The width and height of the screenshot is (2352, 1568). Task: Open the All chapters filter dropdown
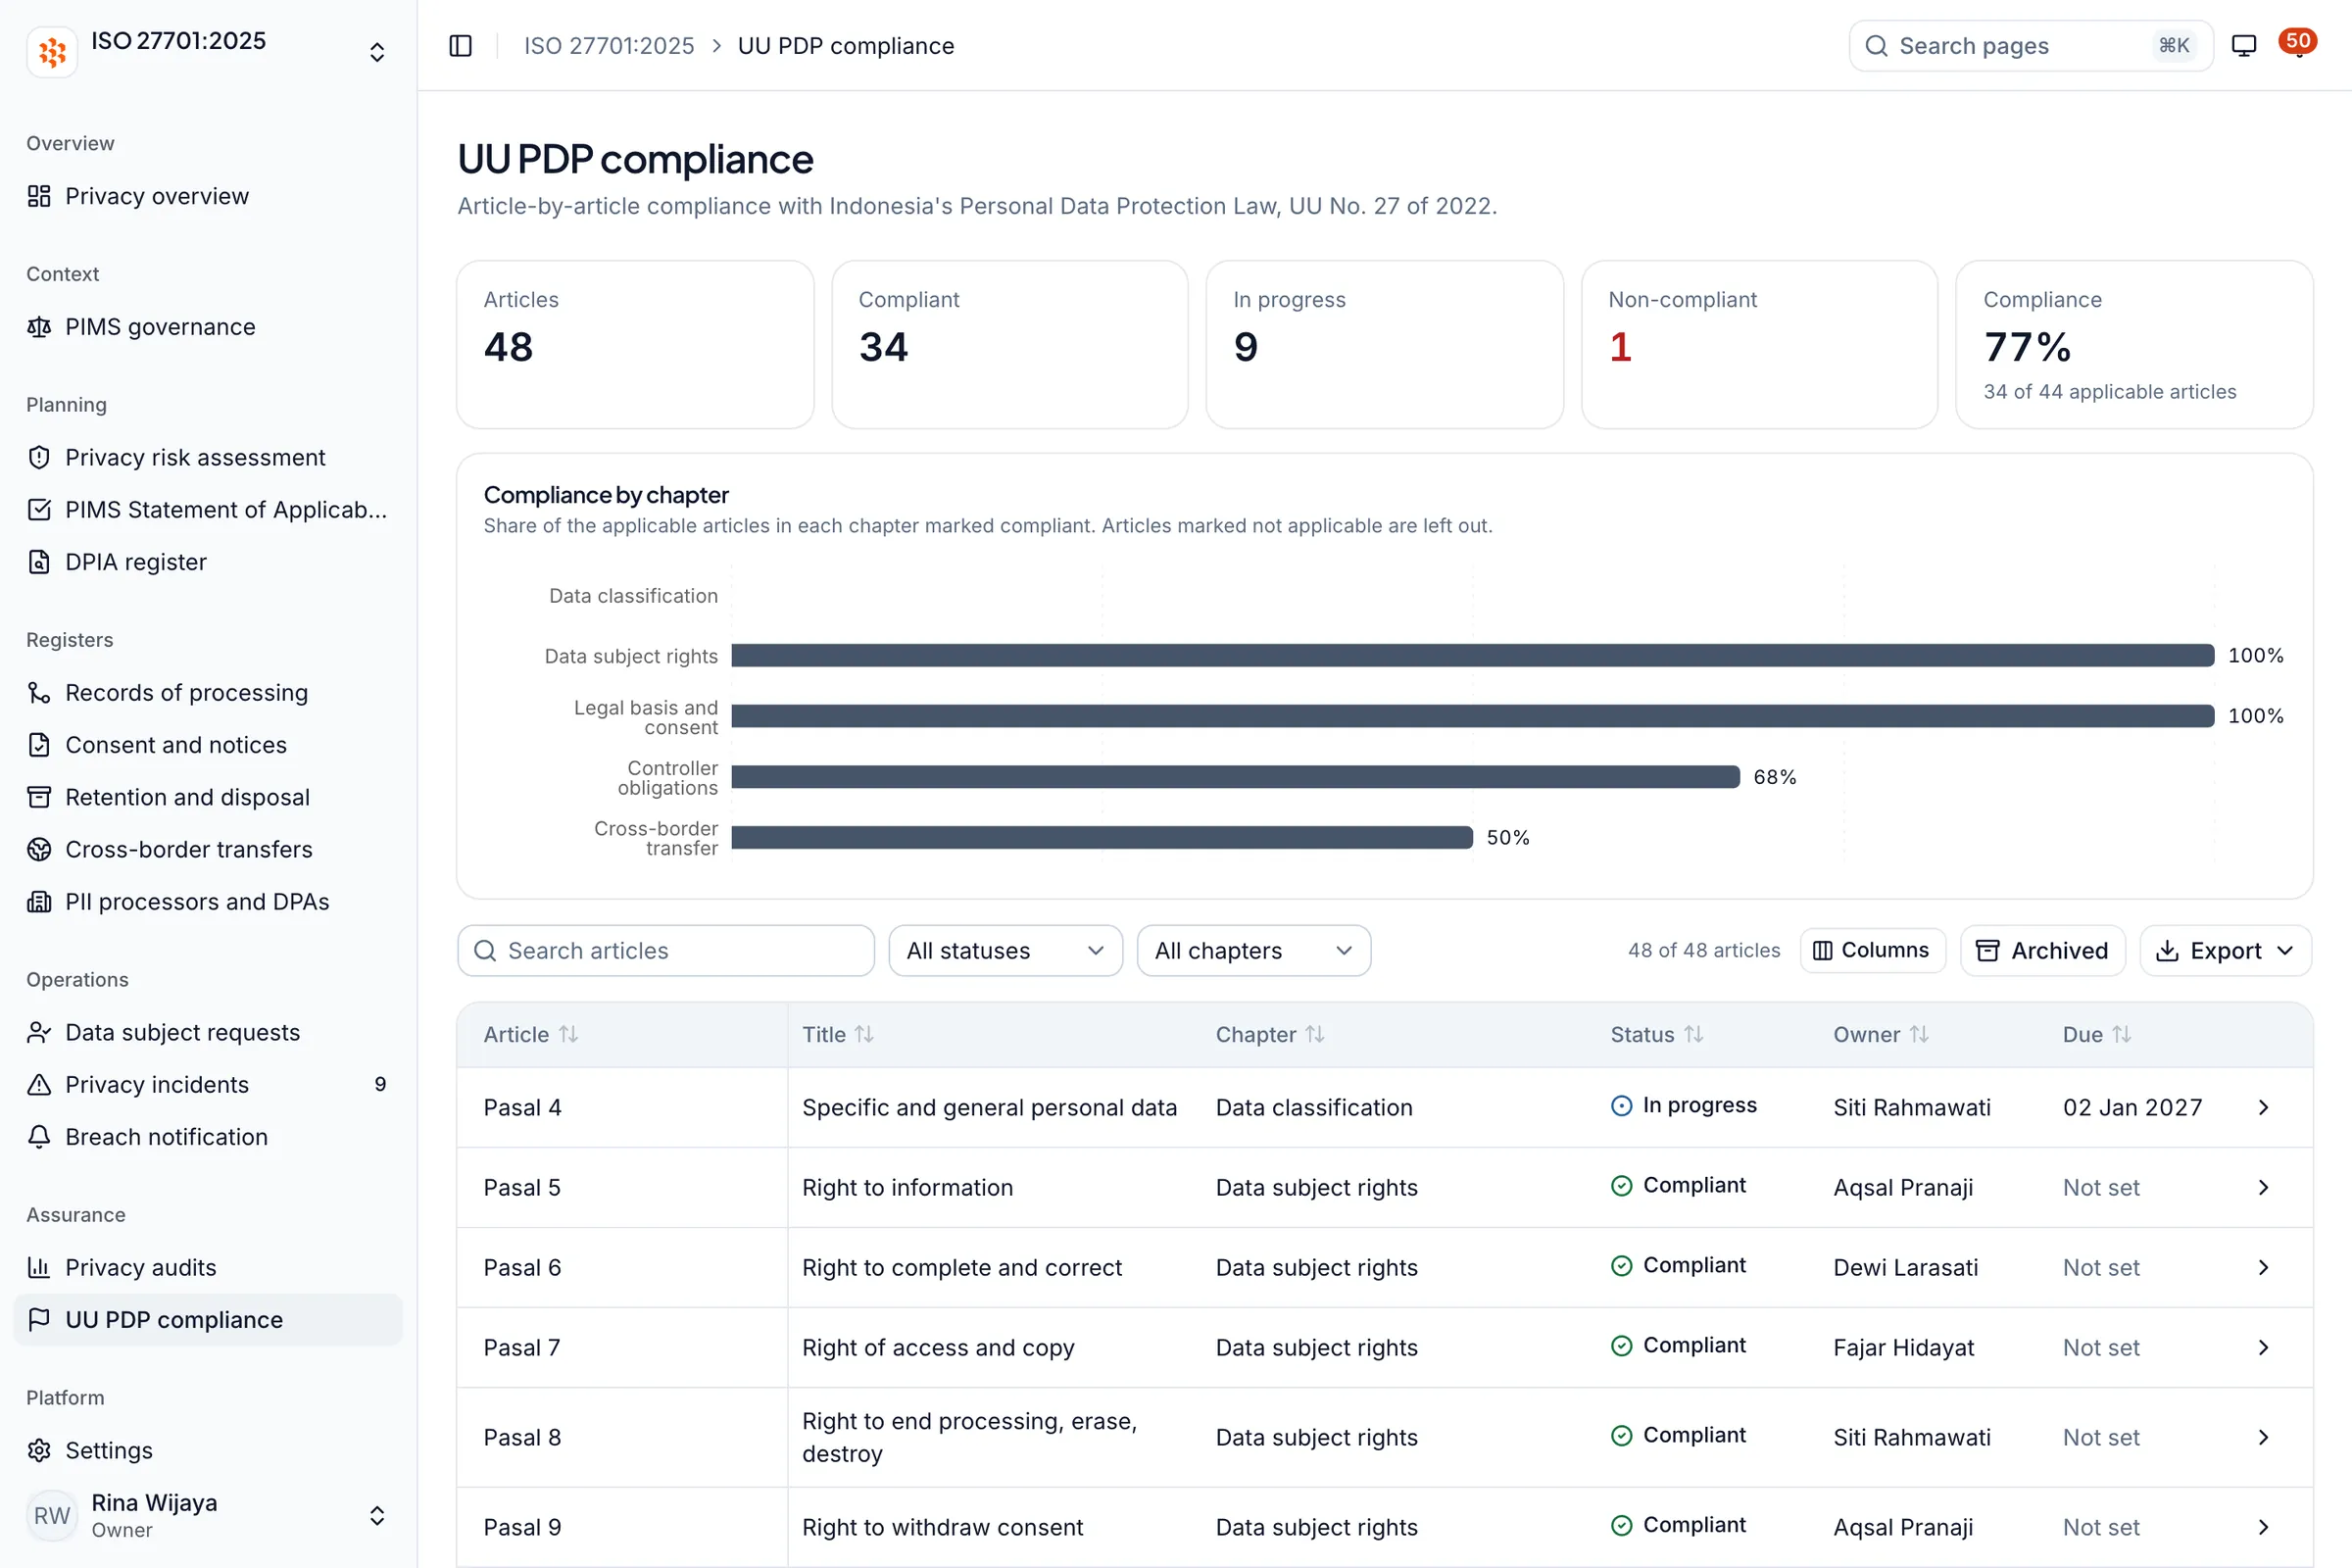[1253, 950]
